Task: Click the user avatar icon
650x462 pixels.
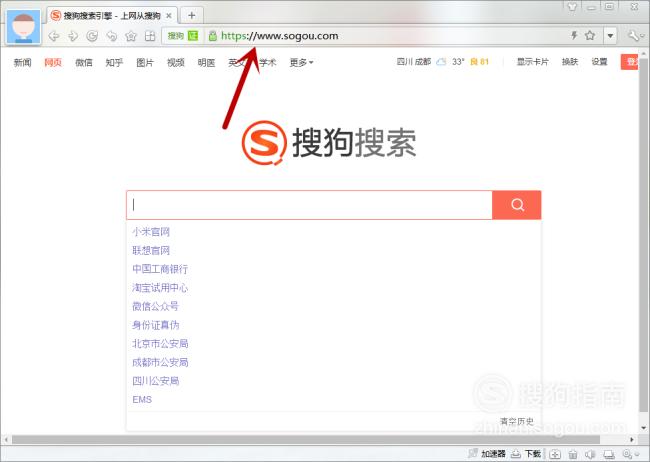Action: 24,27
